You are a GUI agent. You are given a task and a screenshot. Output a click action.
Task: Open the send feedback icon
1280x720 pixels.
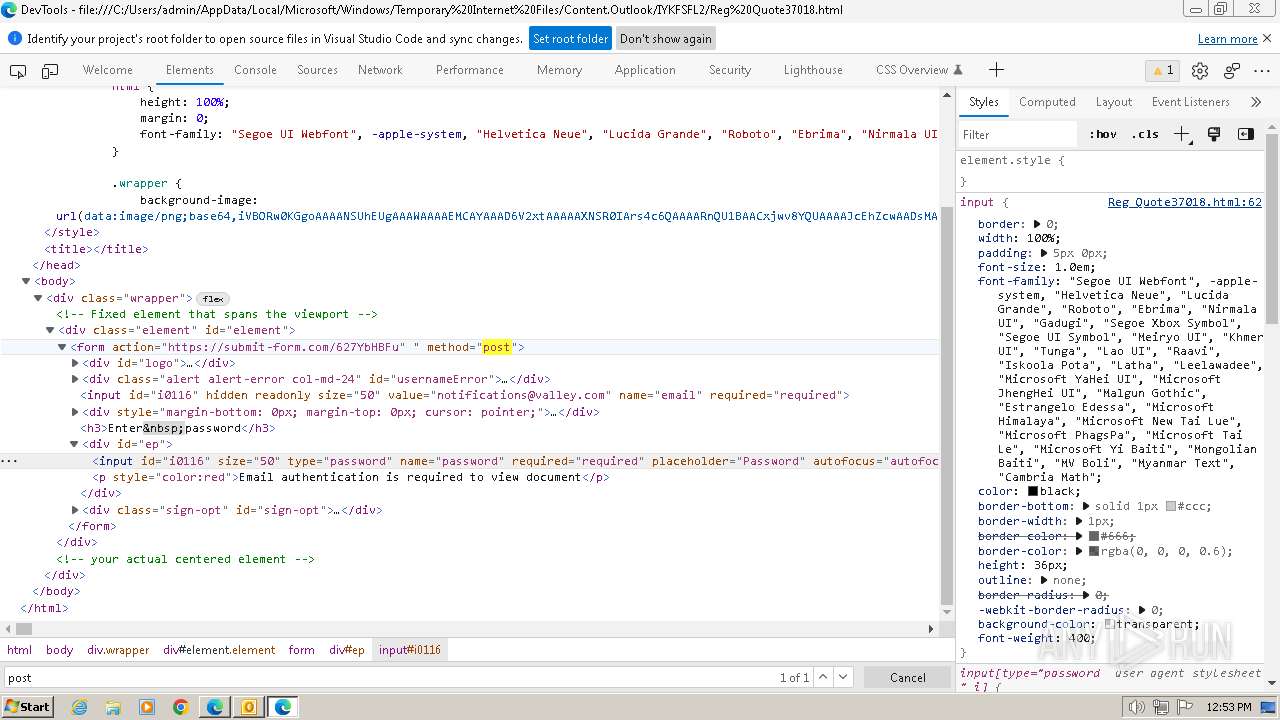pyautogui.click(x=1232, y=70)
